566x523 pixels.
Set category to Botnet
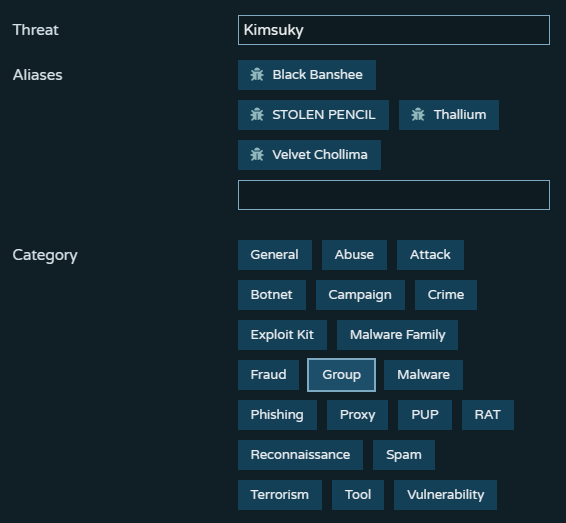pos(272,295)
